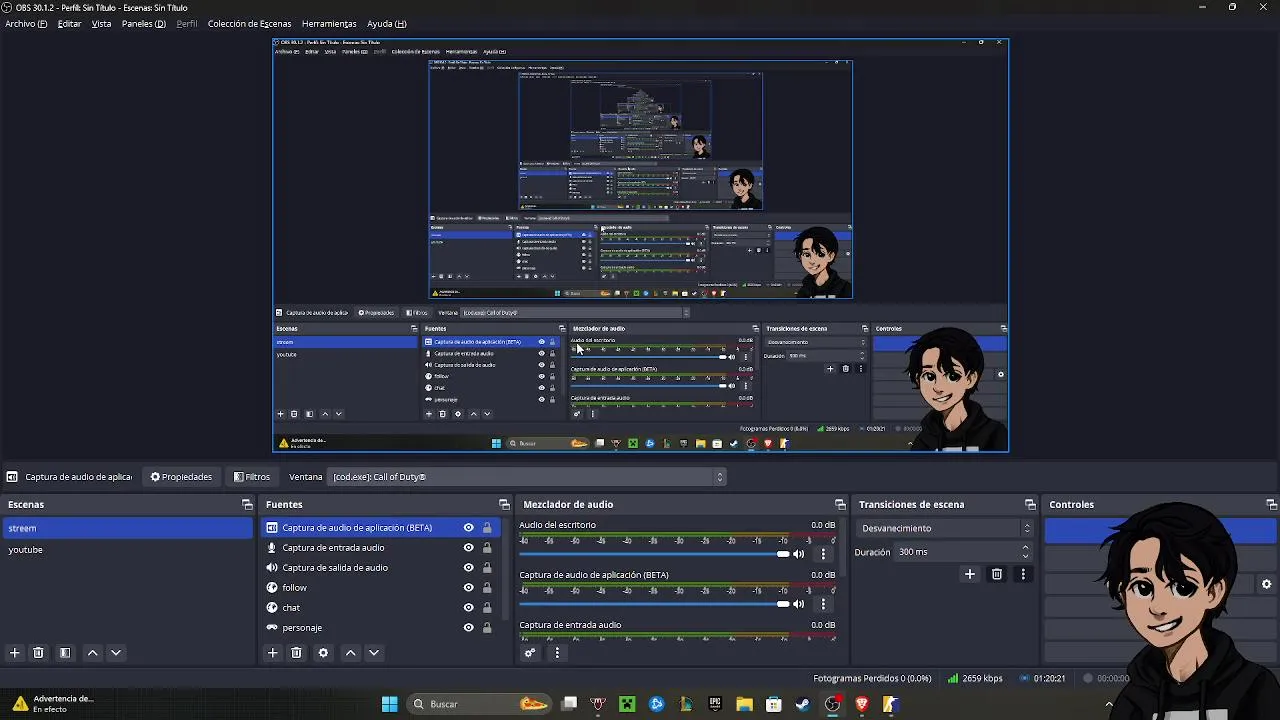1280x720 pixels.
Task: Open Herramientas menu
Action: 329,24
